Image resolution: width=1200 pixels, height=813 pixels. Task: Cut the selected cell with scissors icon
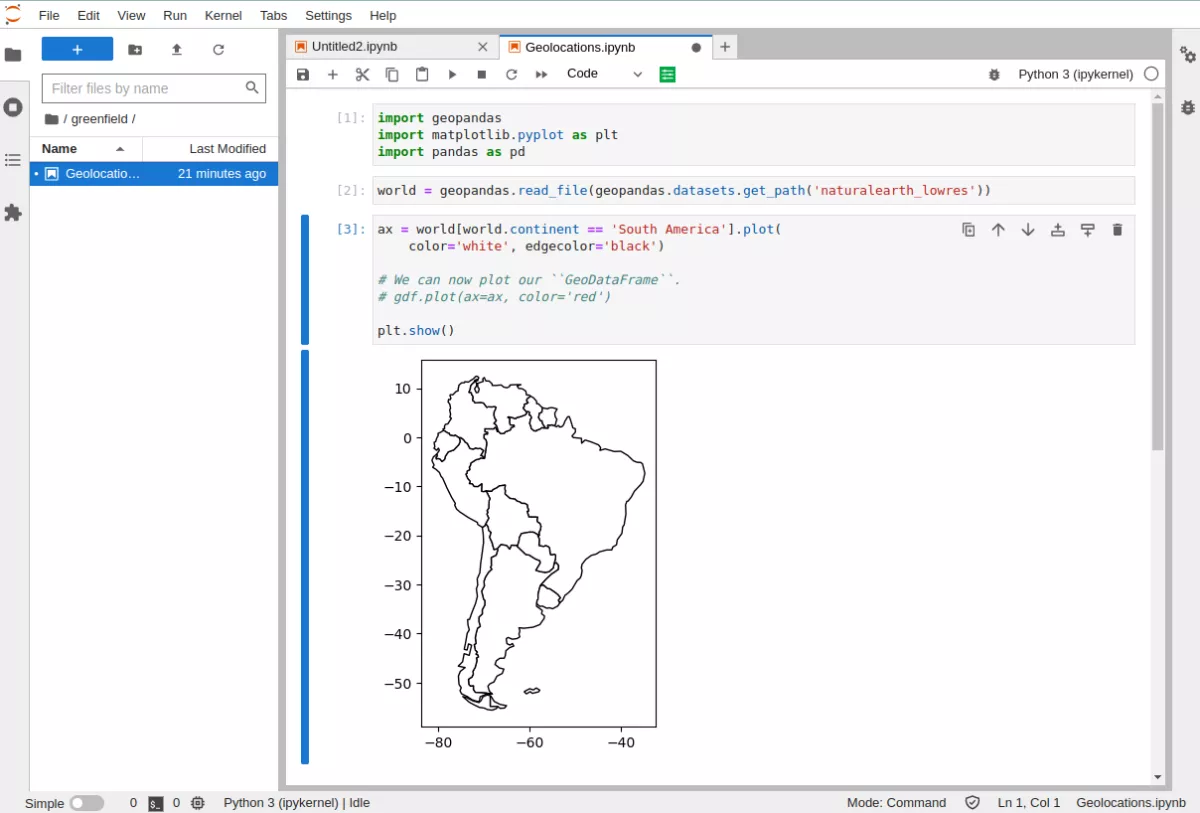[362, 74]
